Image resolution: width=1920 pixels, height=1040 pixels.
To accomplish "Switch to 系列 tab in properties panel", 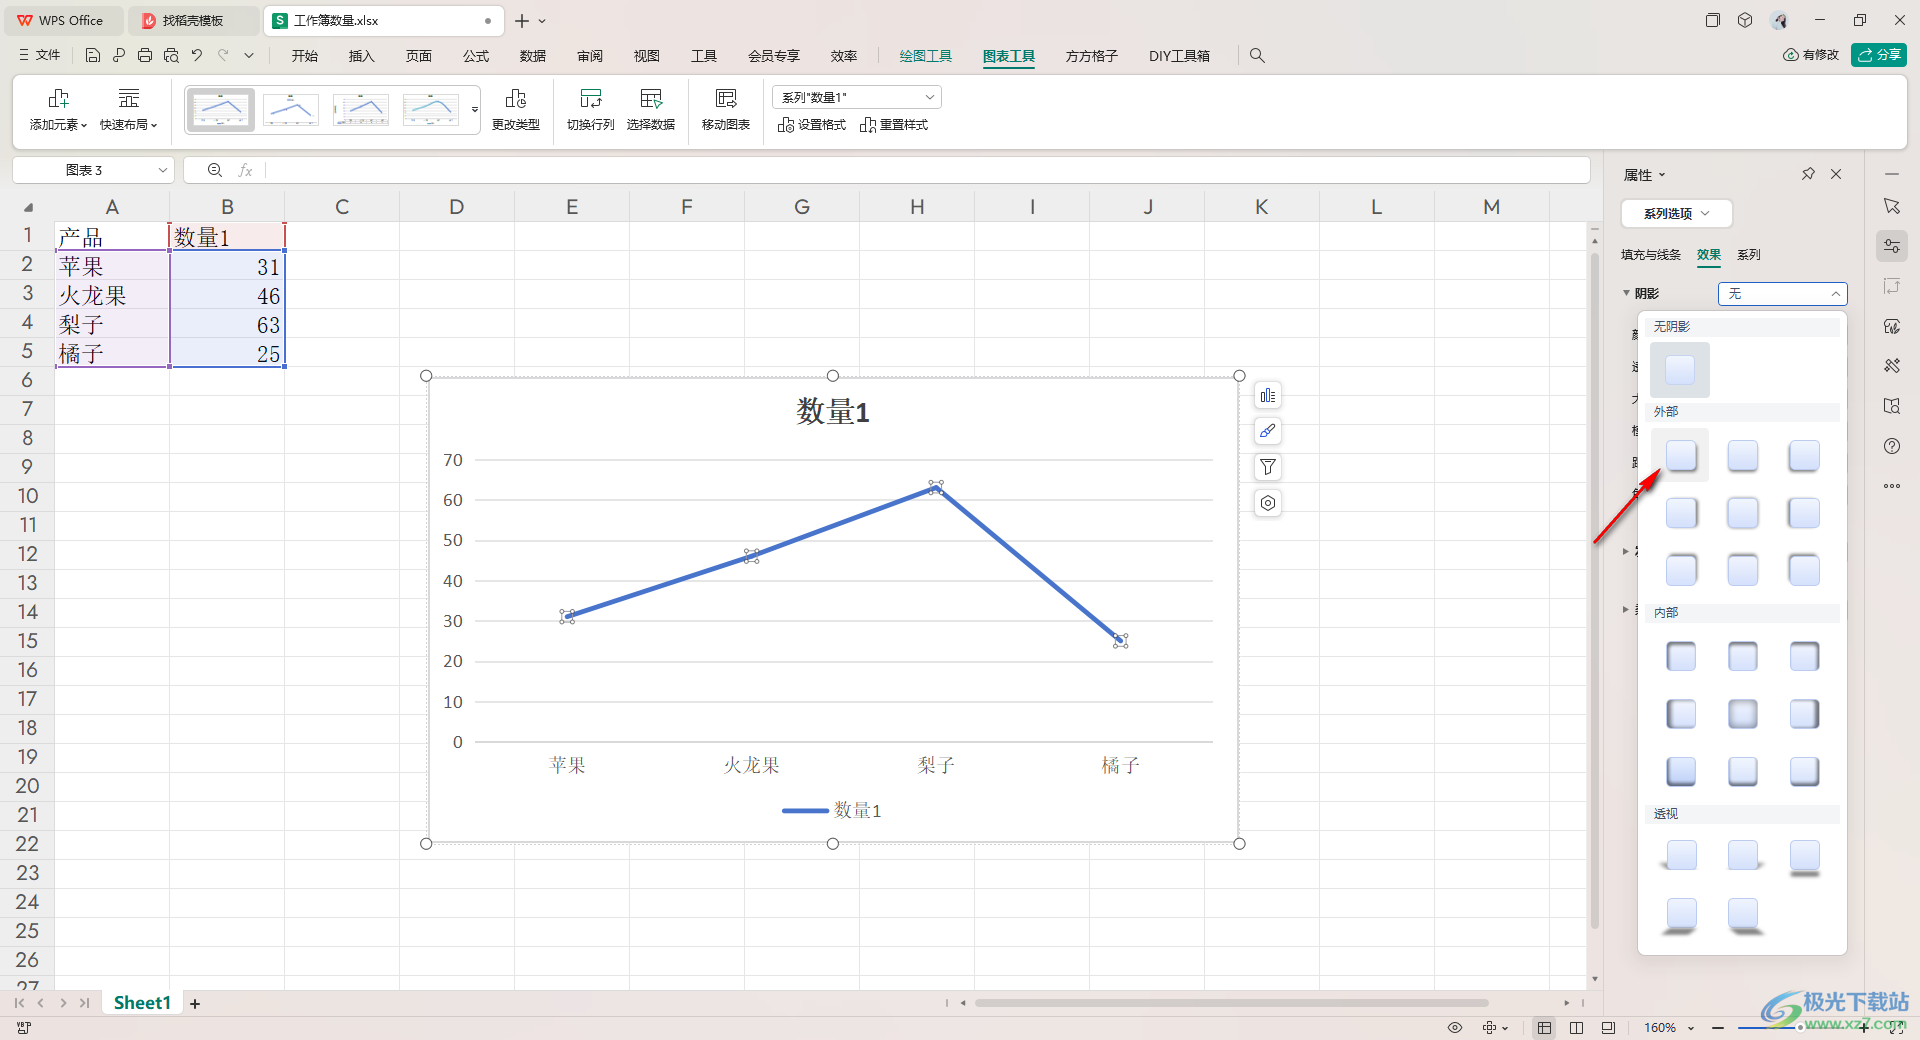I will [1749, 255].
